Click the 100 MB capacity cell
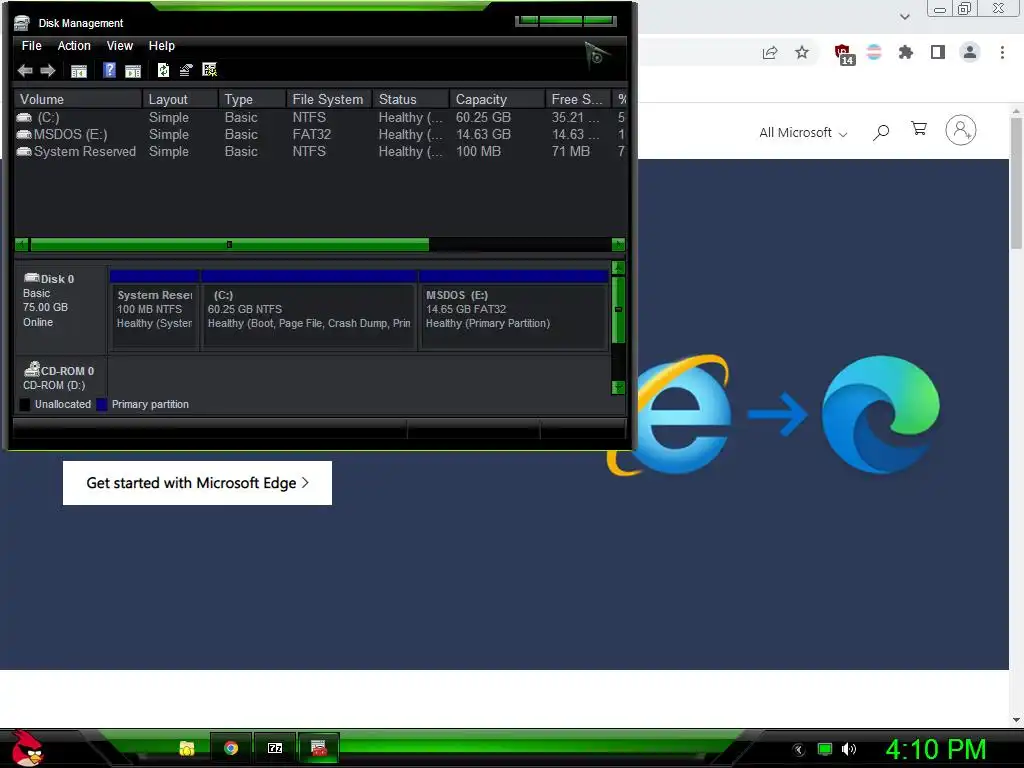This screenshot has height=768, width=1024. [478, 152]
